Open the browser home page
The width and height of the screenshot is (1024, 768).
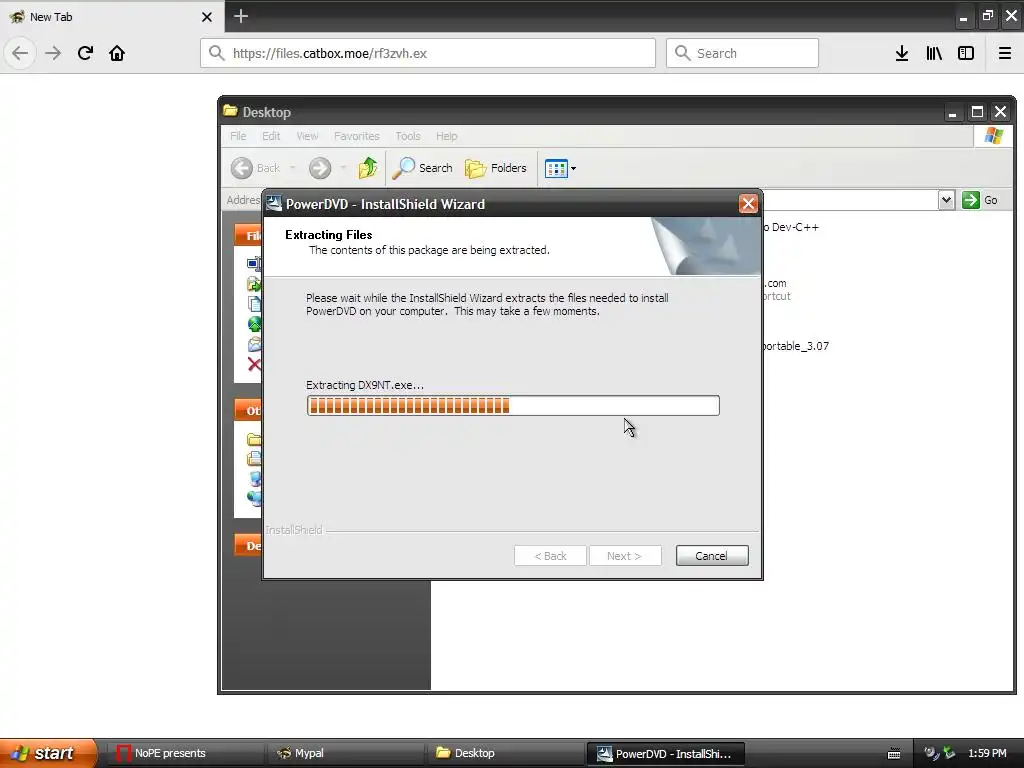pos(117,53)
